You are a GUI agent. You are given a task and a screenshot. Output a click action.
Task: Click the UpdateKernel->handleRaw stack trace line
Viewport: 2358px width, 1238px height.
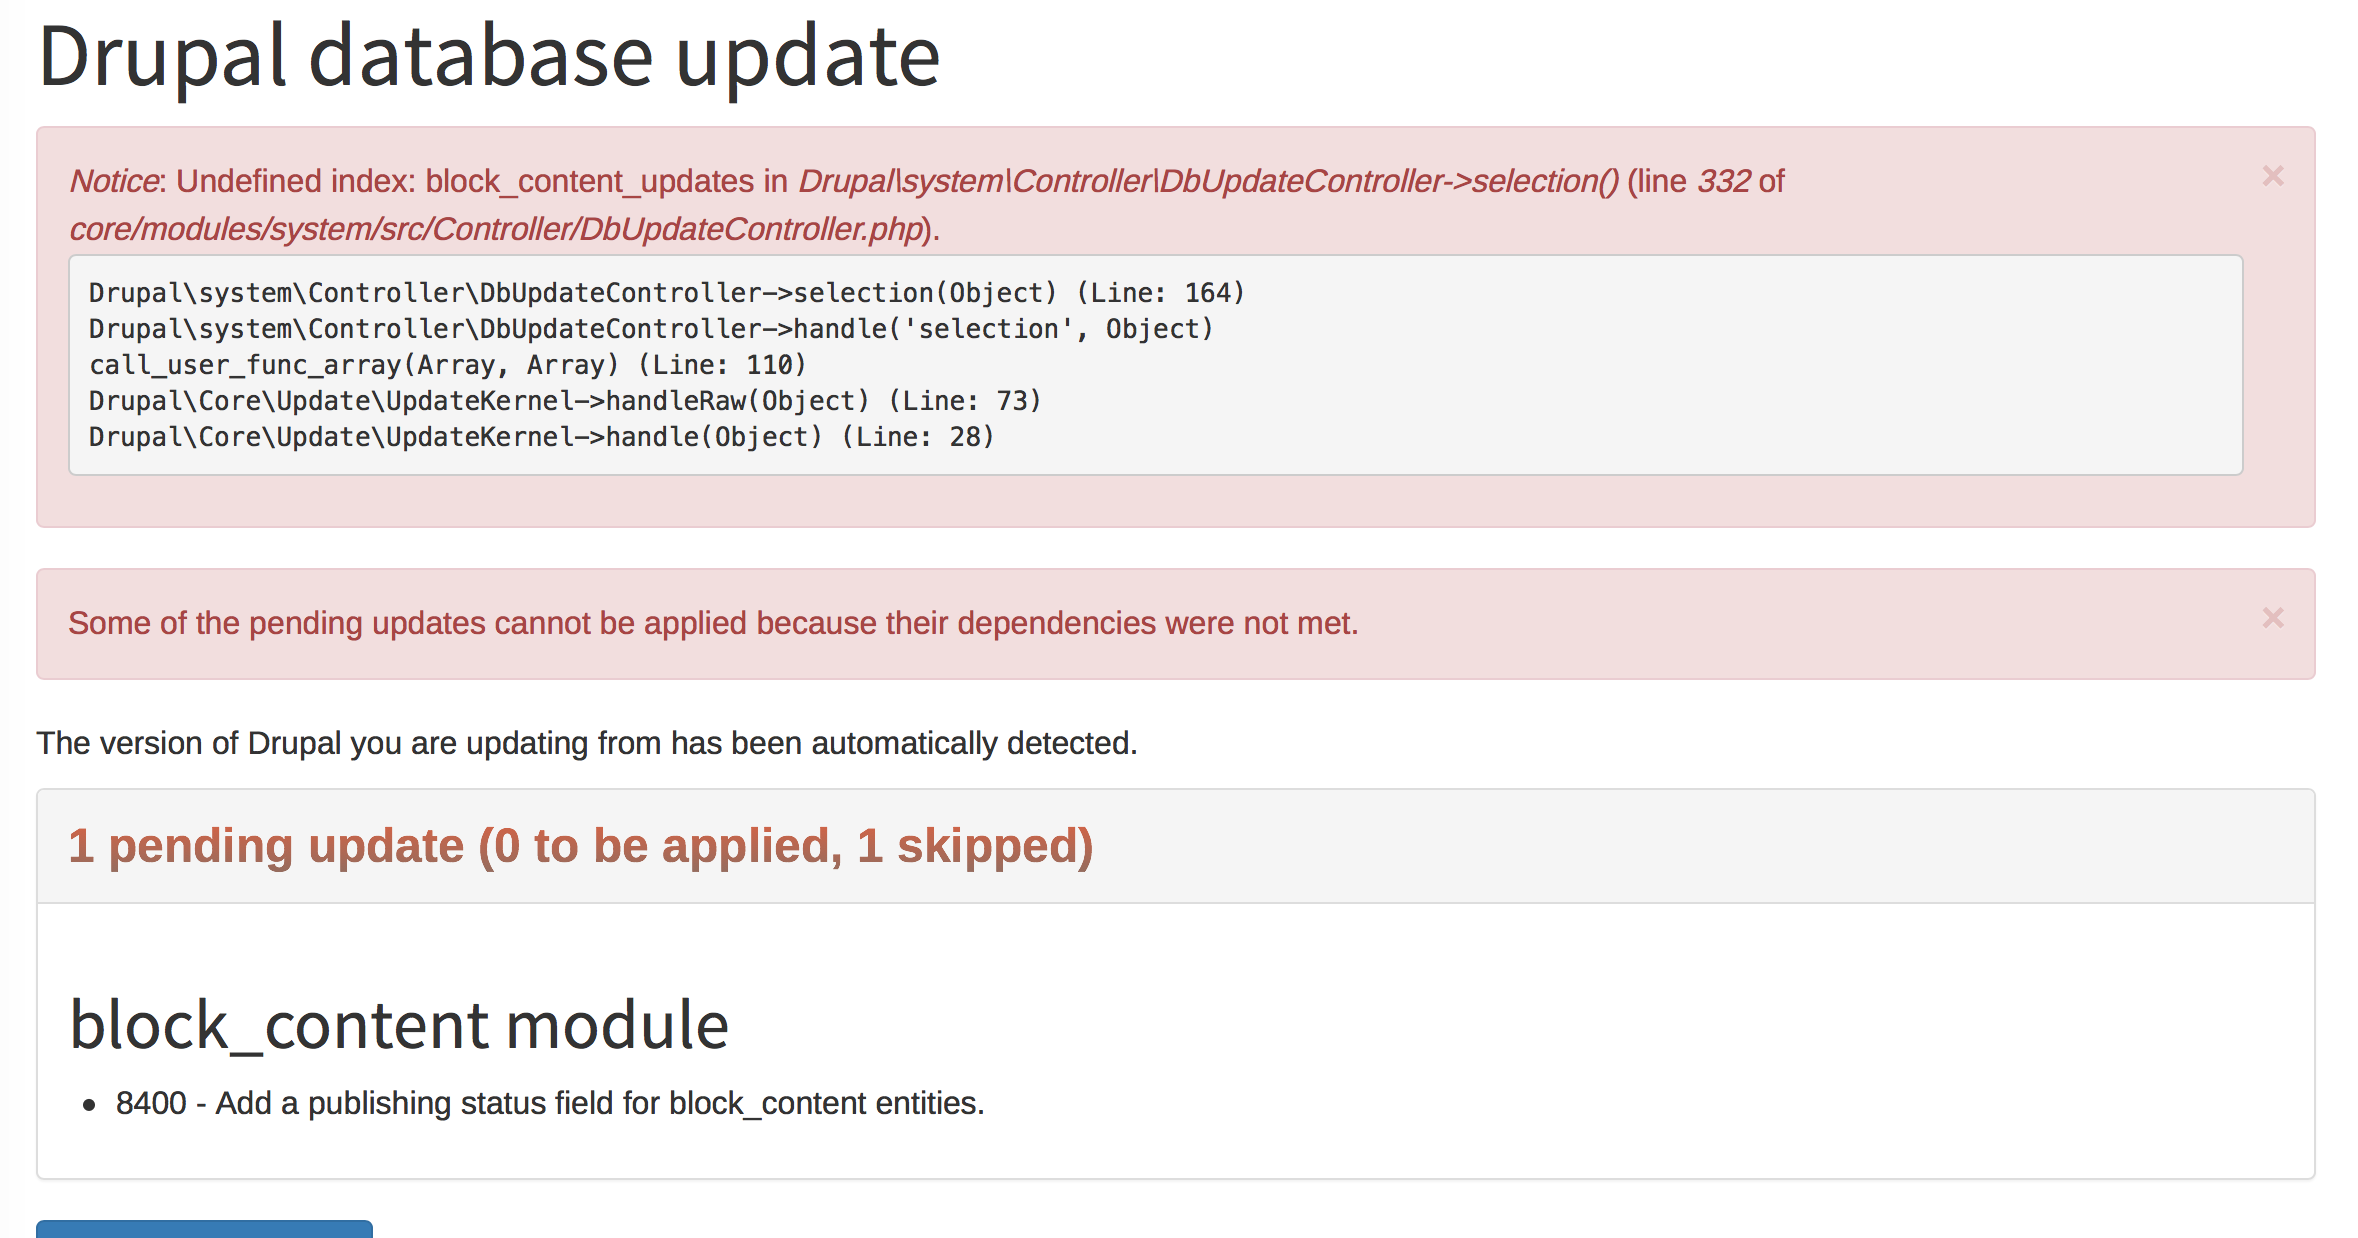point(565,401)
